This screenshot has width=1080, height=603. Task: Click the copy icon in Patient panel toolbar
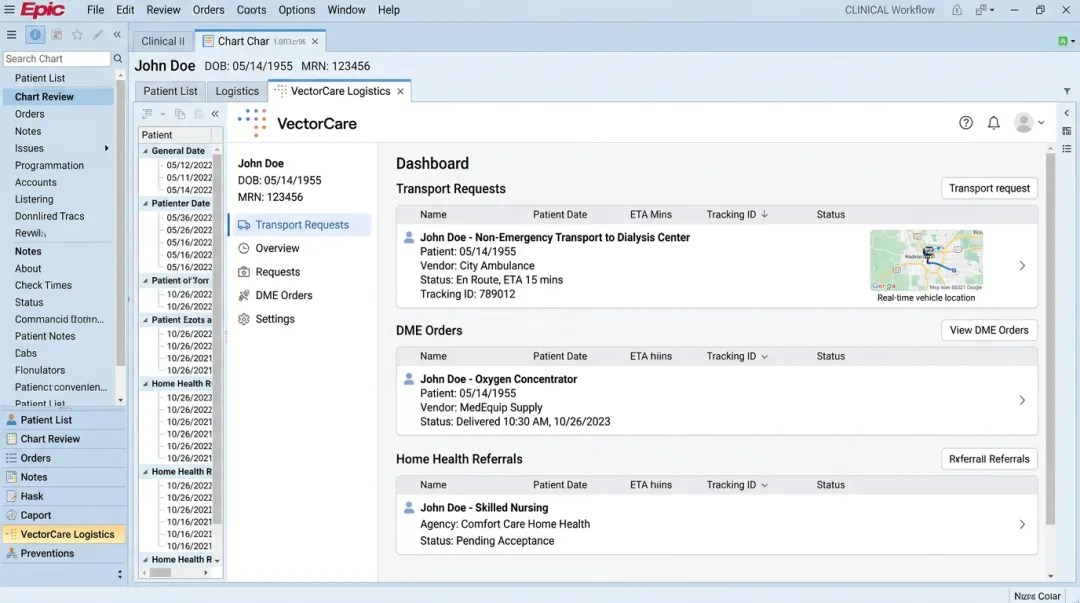pos(180,114)
